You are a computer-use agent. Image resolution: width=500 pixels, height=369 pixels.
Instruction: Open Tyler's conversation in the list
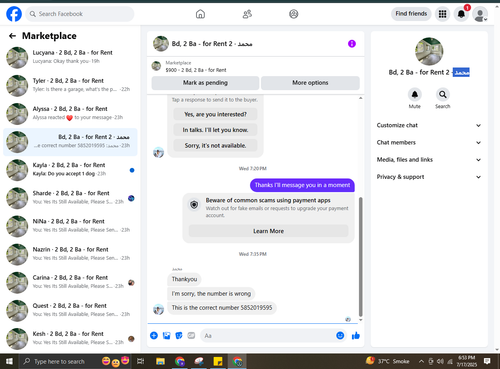(70, 86)
